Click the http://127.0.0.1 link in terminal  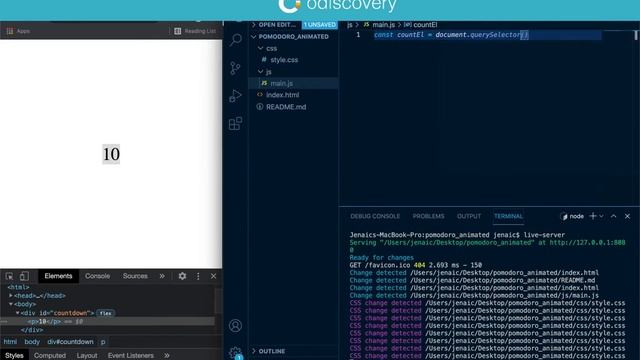587,242
